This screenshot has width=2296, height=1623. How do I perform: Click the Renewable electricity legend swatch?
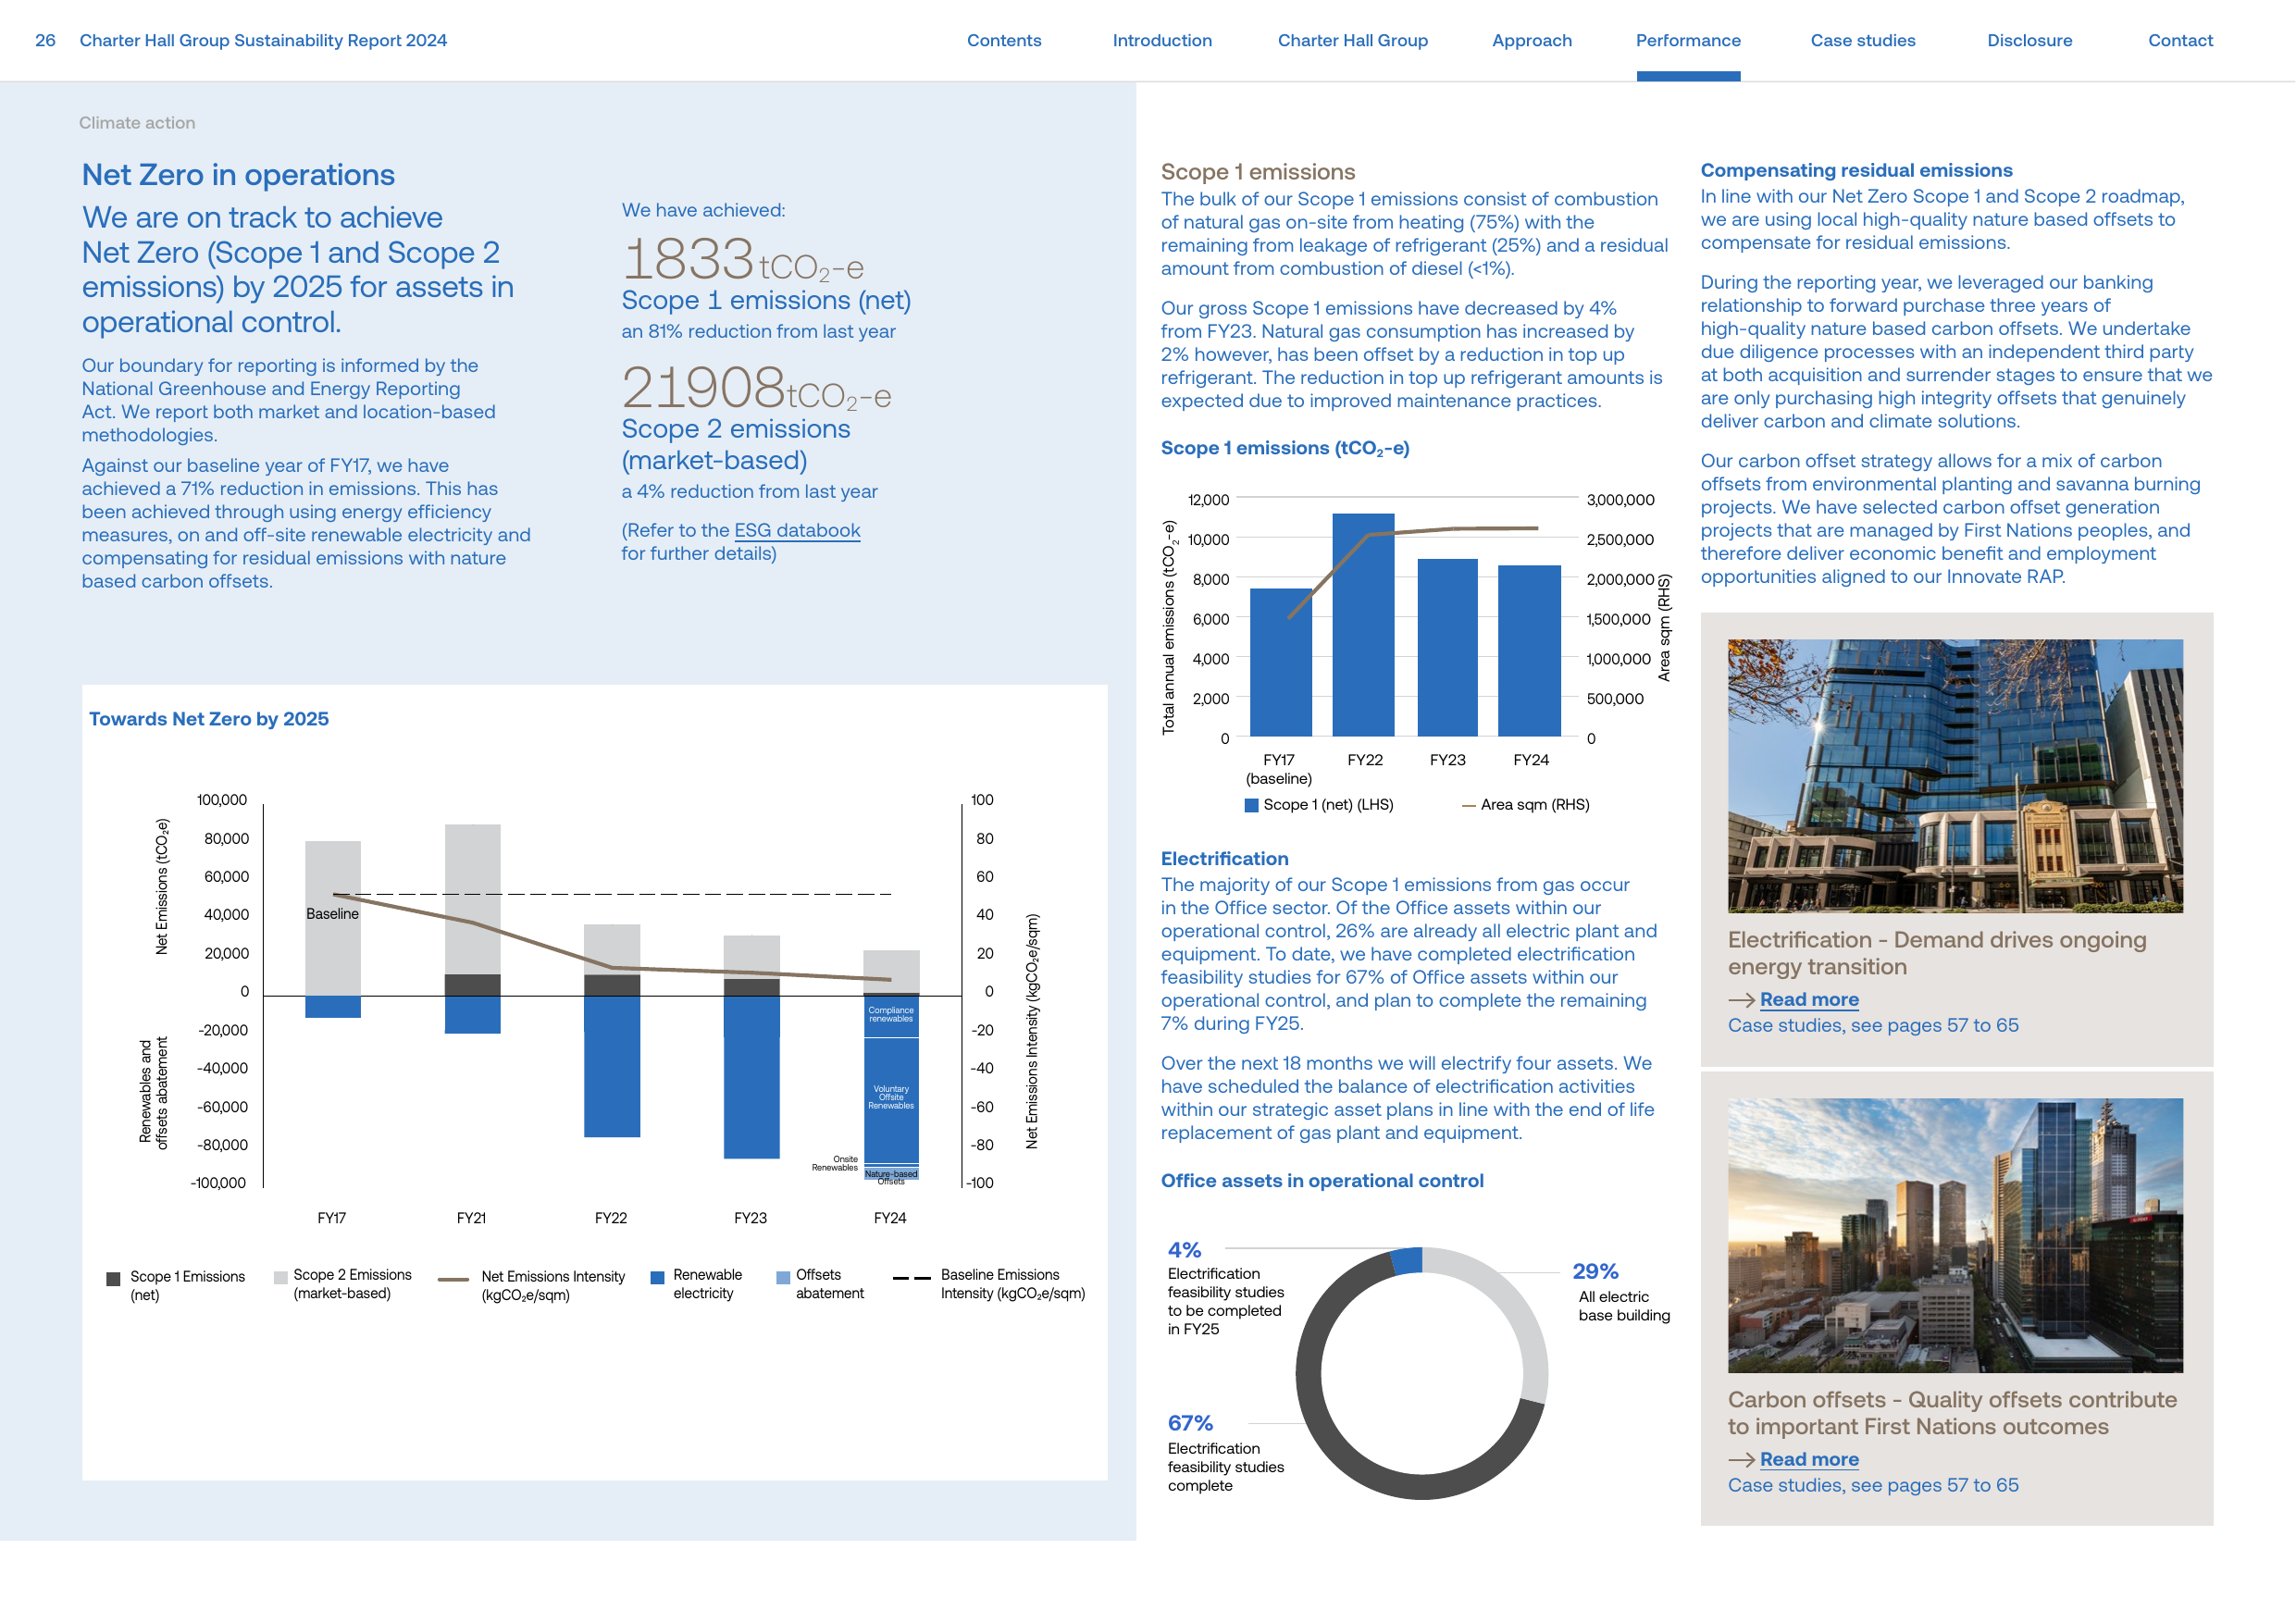click(657, 1277)
